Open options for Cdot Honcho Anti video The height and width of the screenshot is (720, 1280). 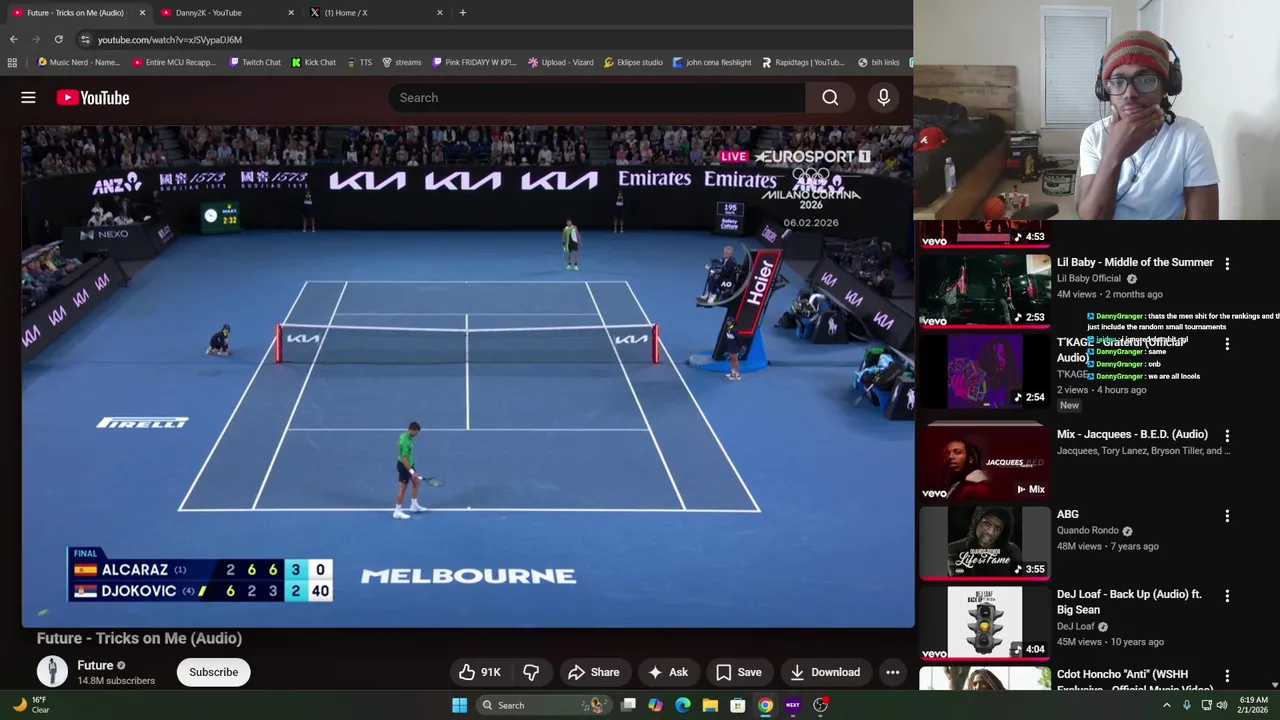1227,676
